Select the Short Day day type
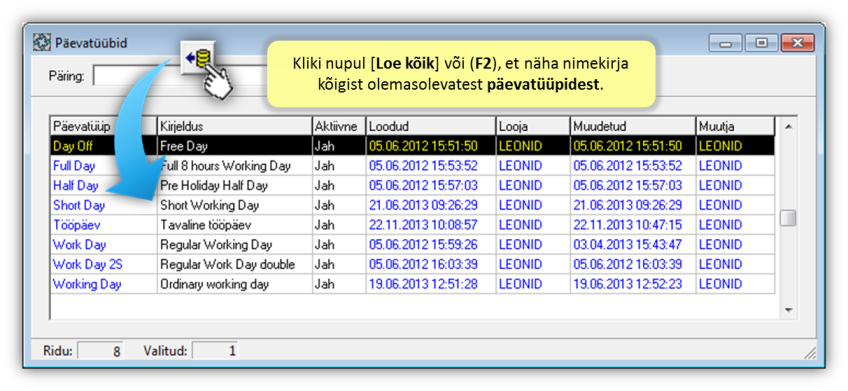The height and width of the screenshot is (391, 848). pos(79,206)
